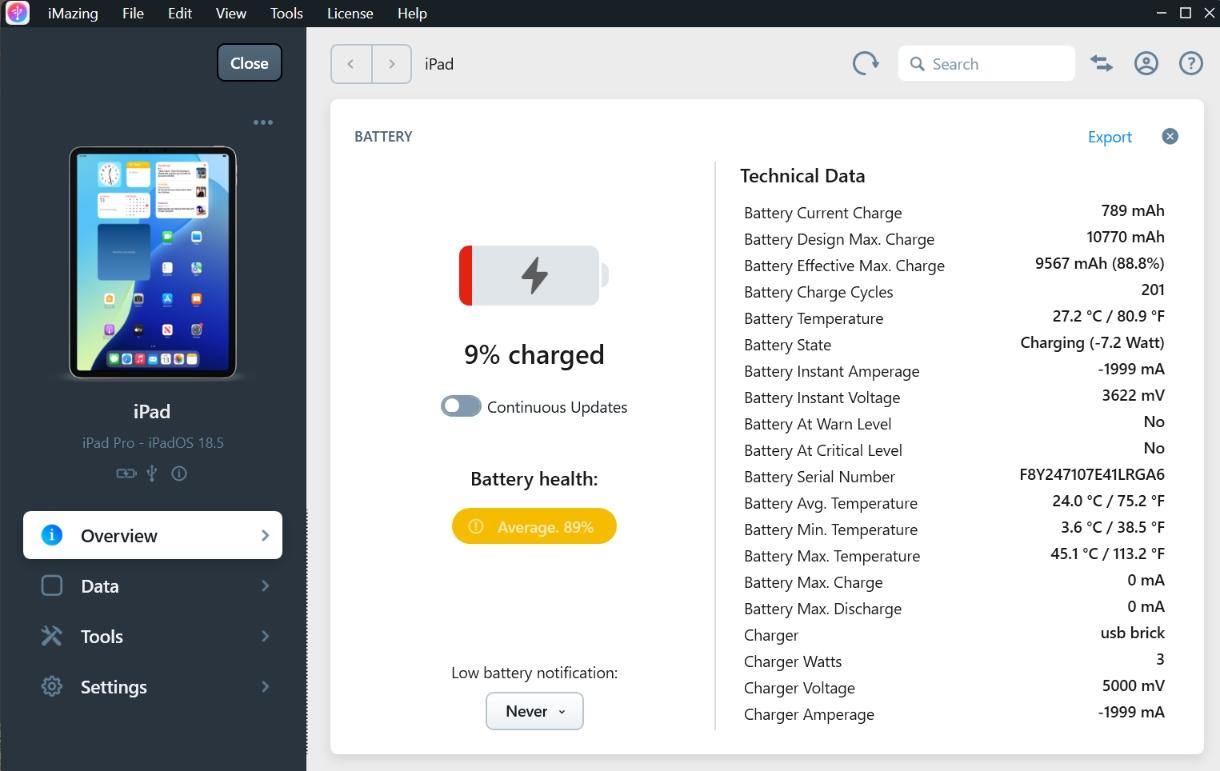1220x771 pixels.
Task: Click the iMazing app logo icon
Action: 17,13
